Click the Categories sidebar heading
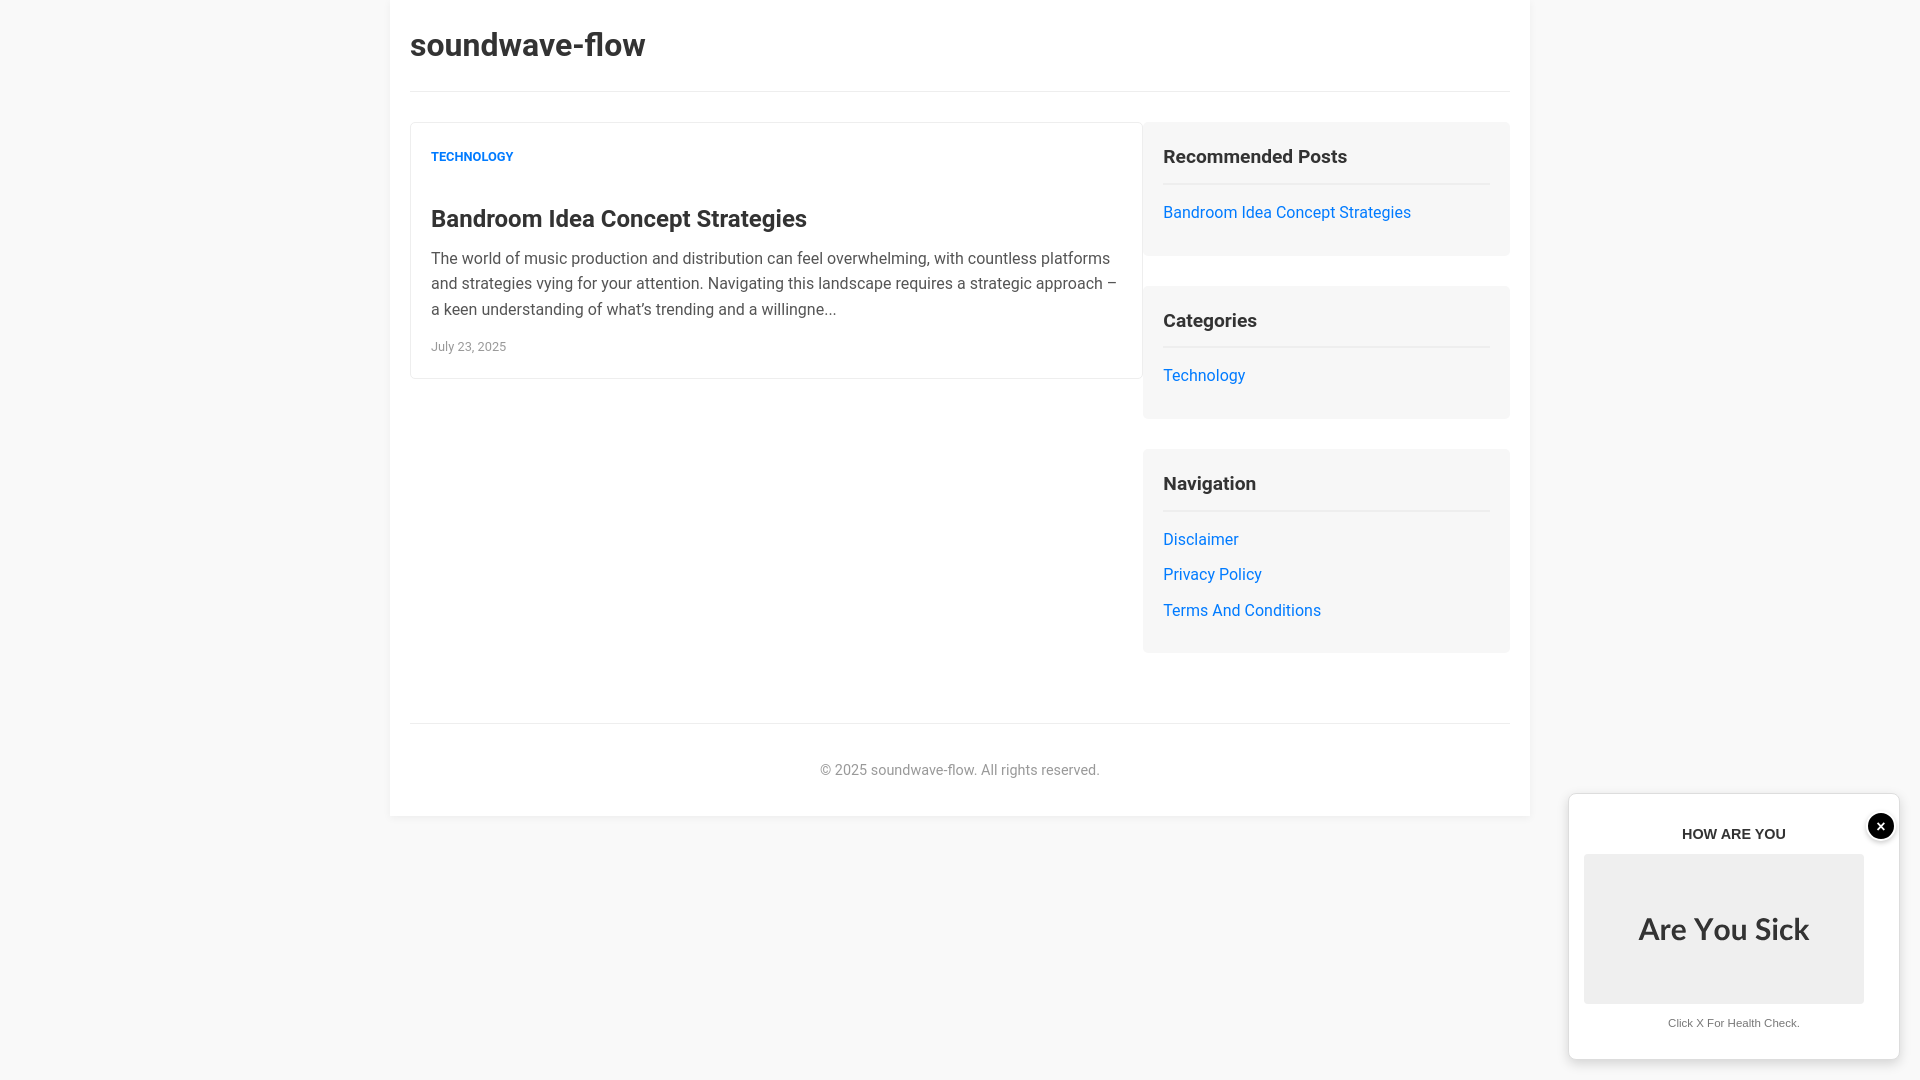1920x1080 pixels. pyautogui.click(x=1210, y=321)
